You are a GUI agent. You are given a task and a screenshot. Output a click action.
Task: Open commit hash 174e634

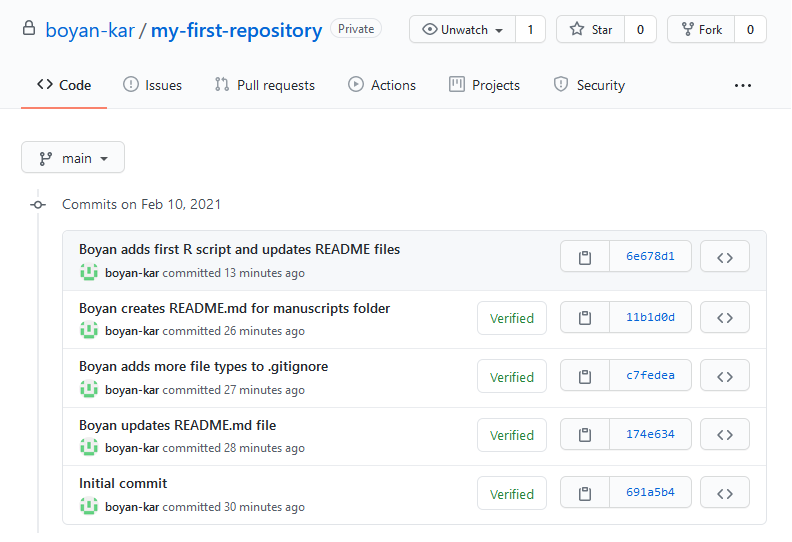(650, 434)
